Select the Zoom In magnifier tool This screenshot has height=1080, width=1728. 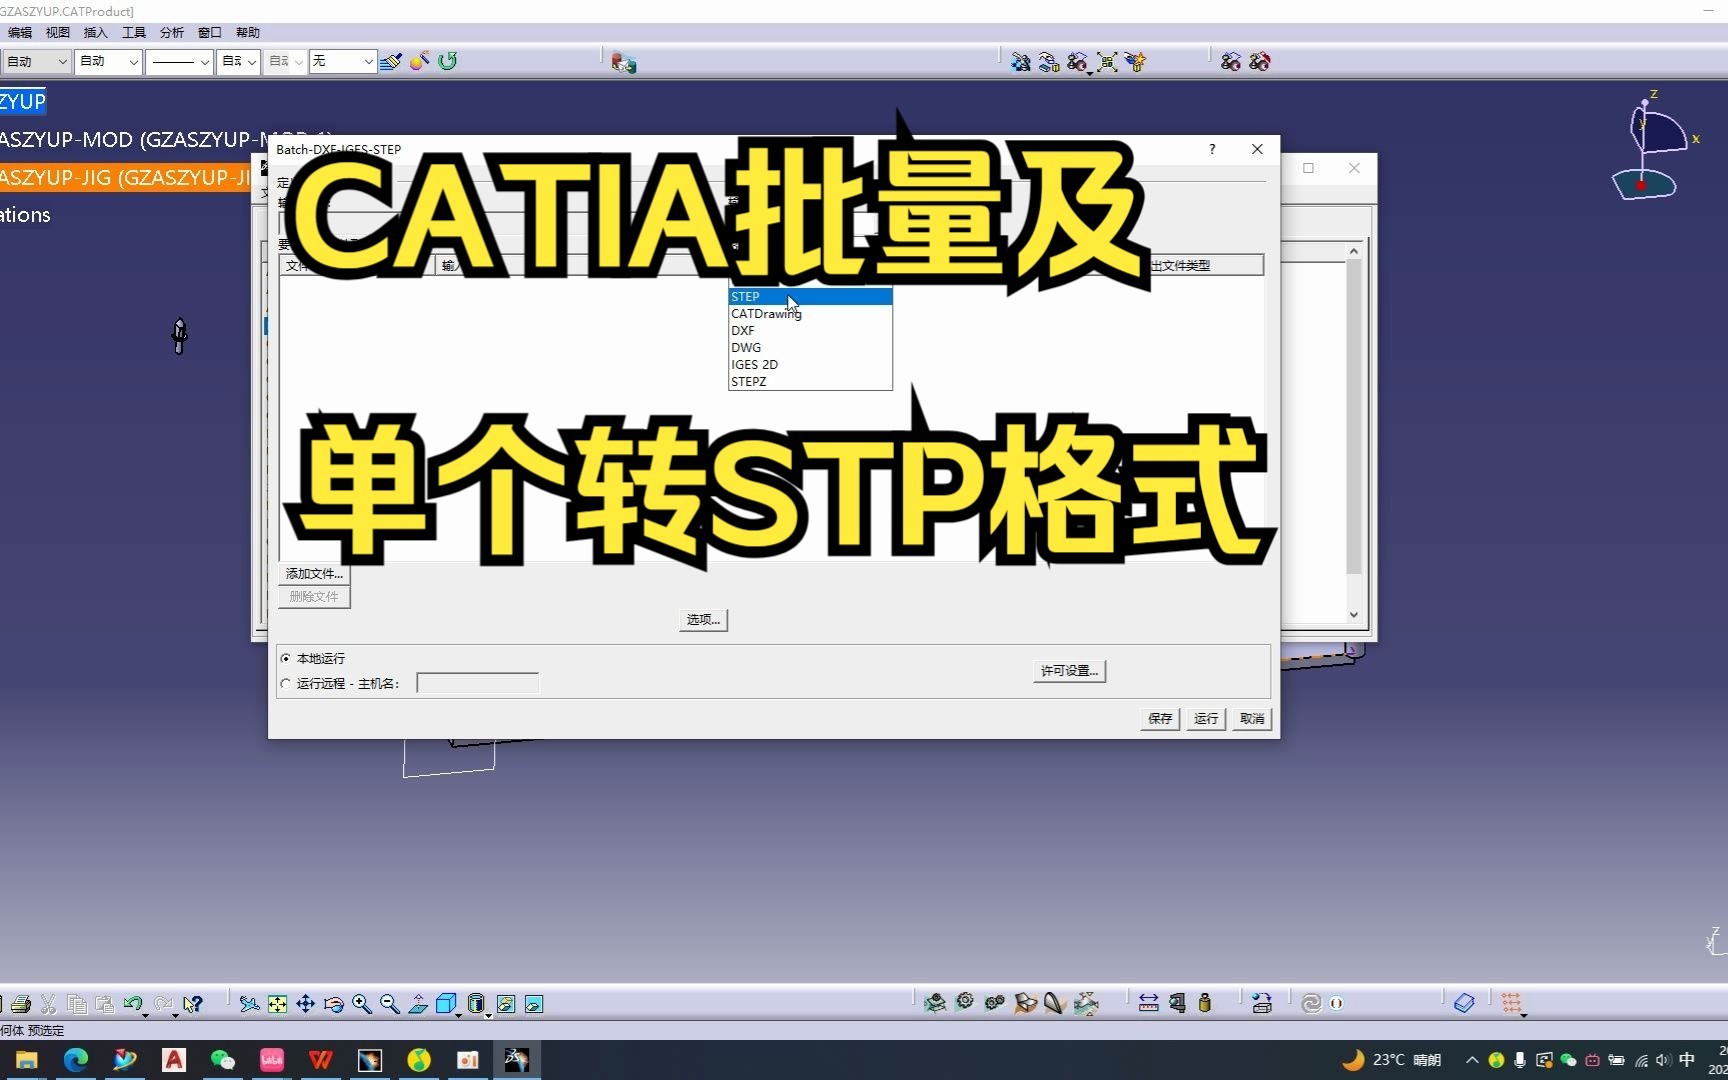click(x=362, y=1003)
